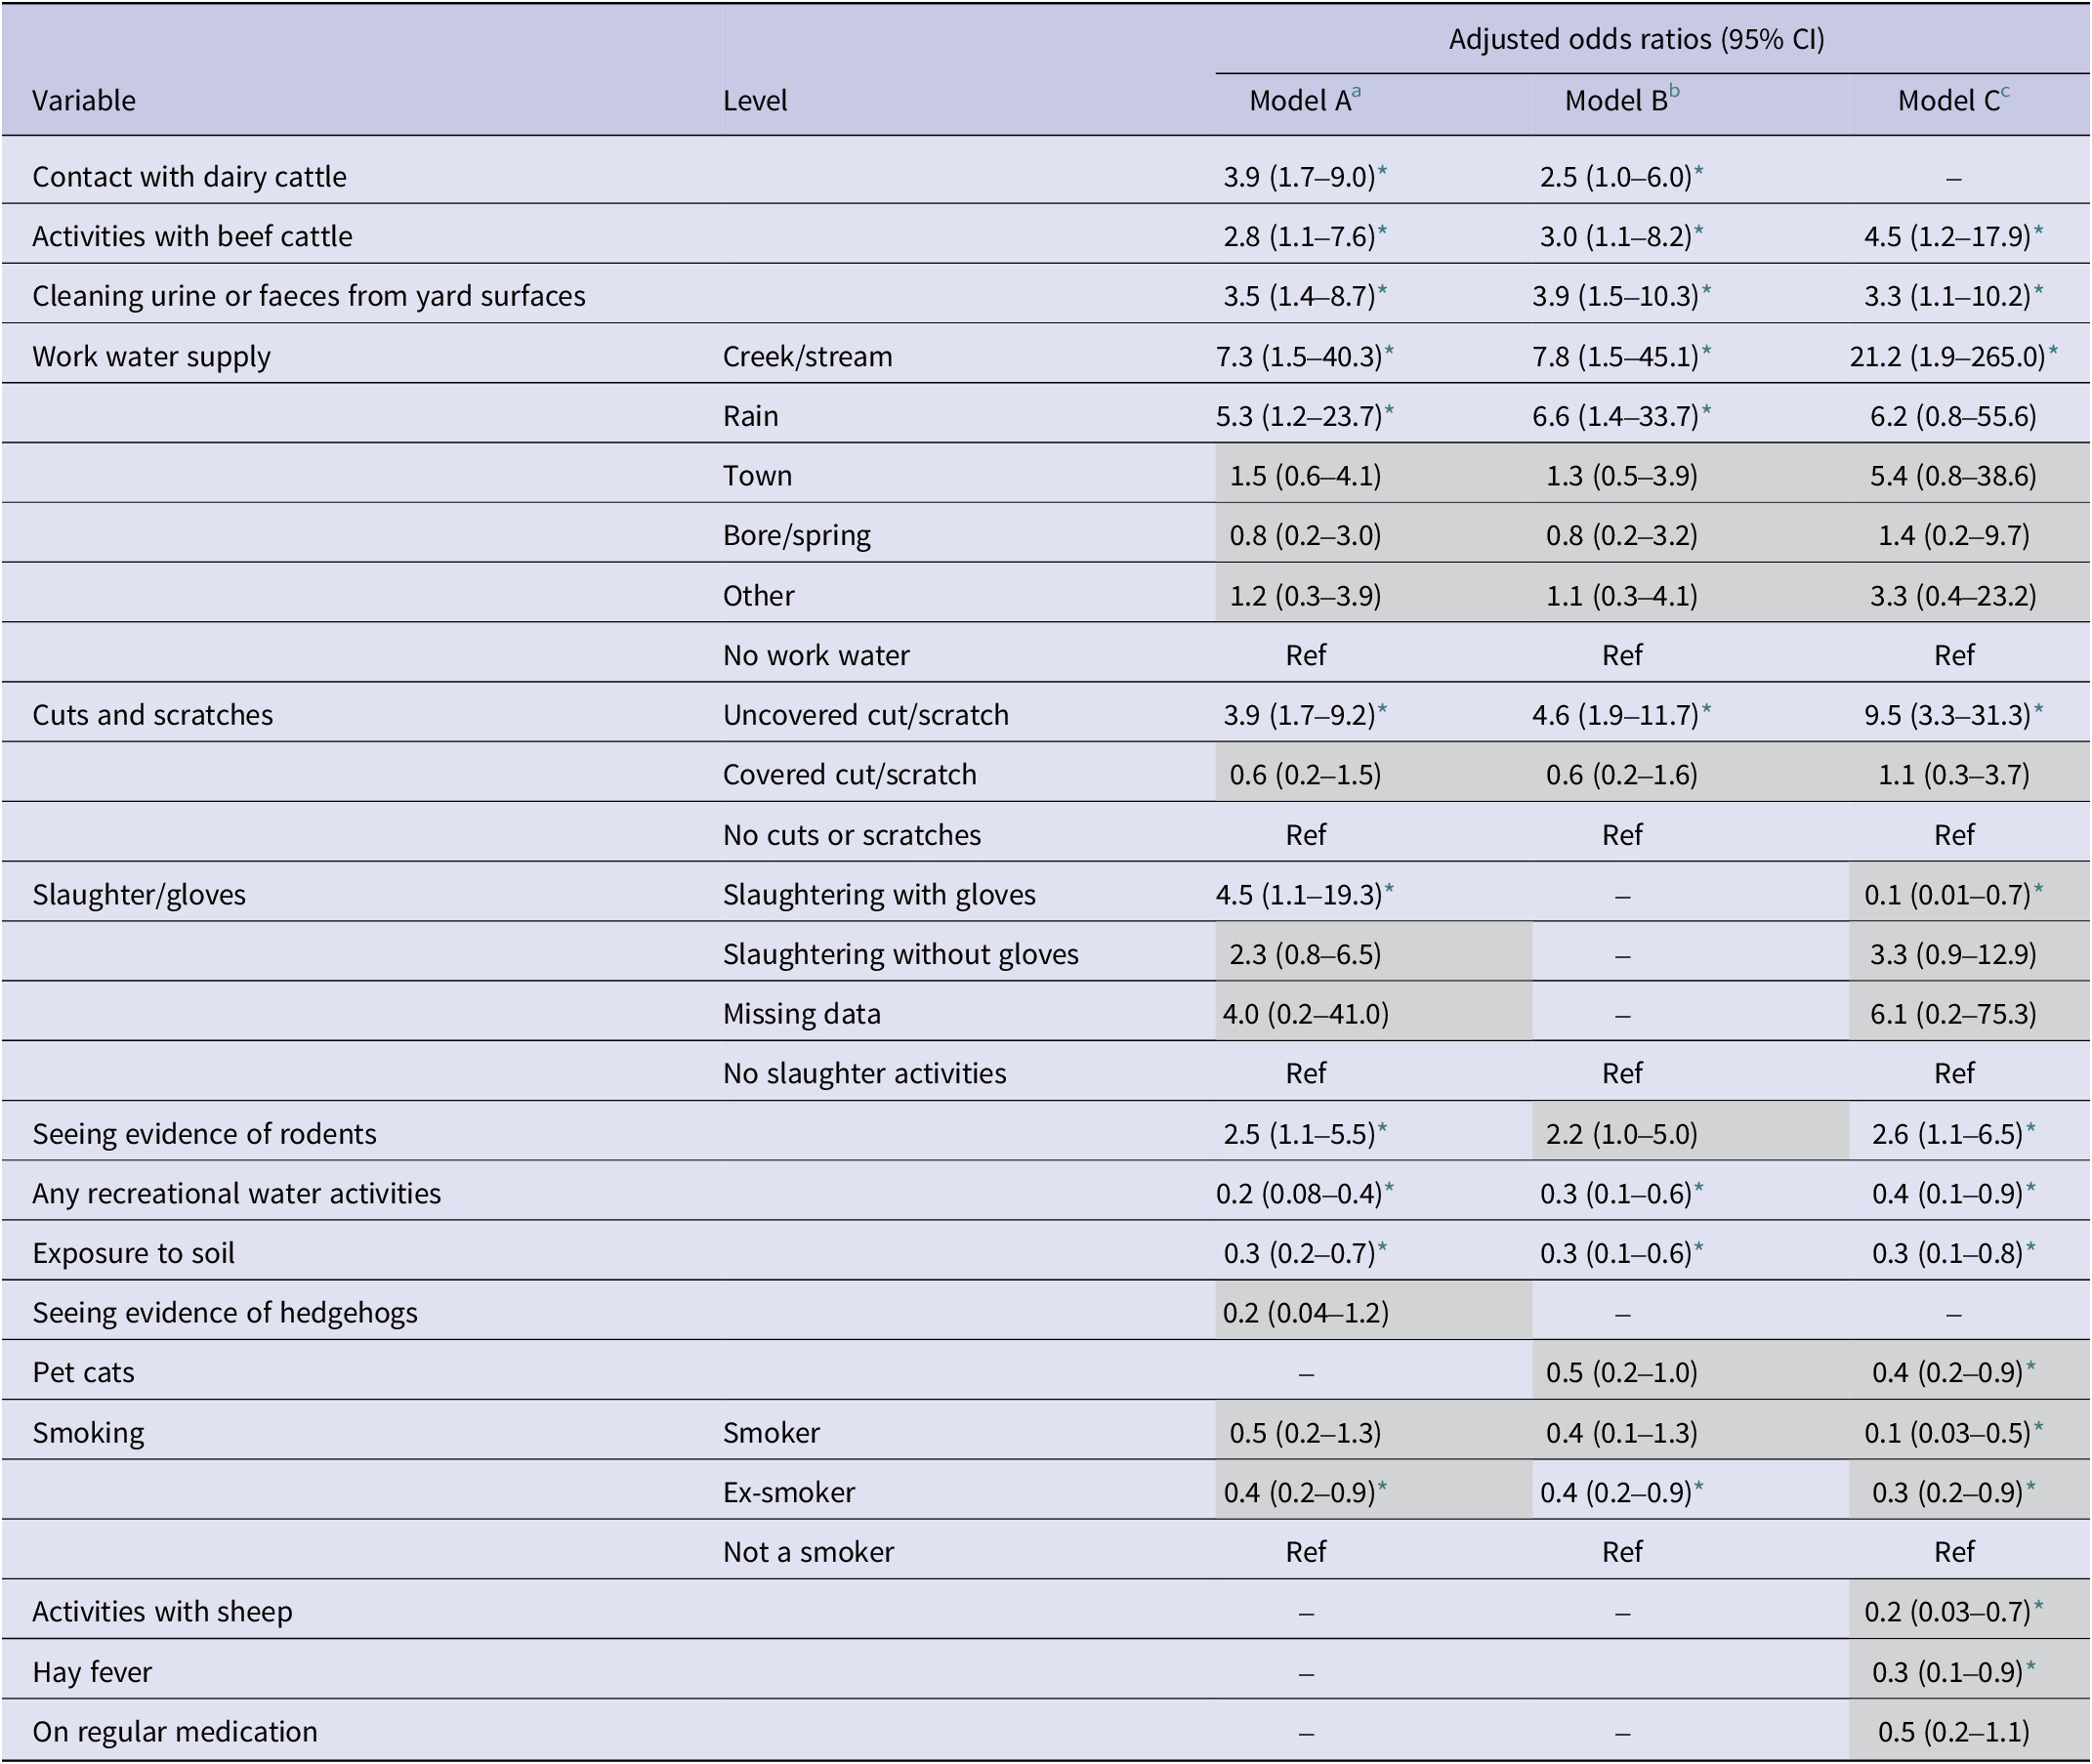Click the asterisk after Activities with sheep value
The height and width of the screenshot is (1764, 2092).
pos(2039,1606)
